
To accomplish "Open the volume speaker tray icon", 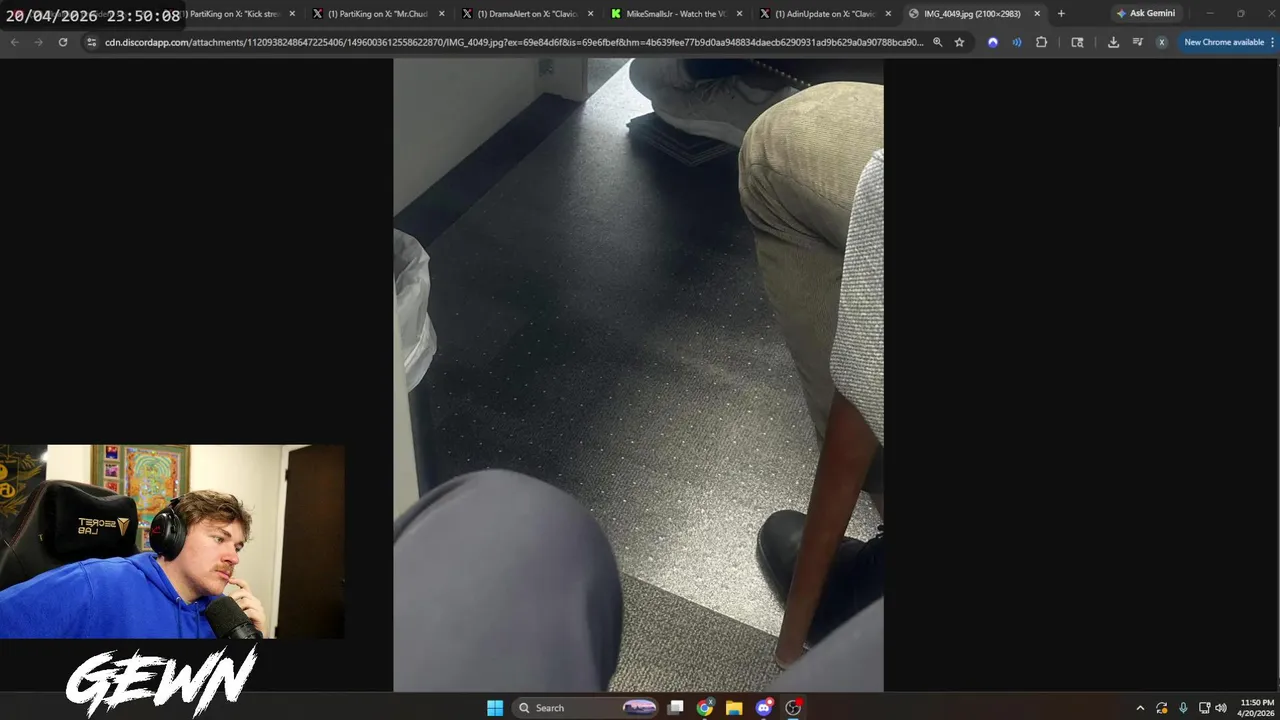I will pos(1221,708).
